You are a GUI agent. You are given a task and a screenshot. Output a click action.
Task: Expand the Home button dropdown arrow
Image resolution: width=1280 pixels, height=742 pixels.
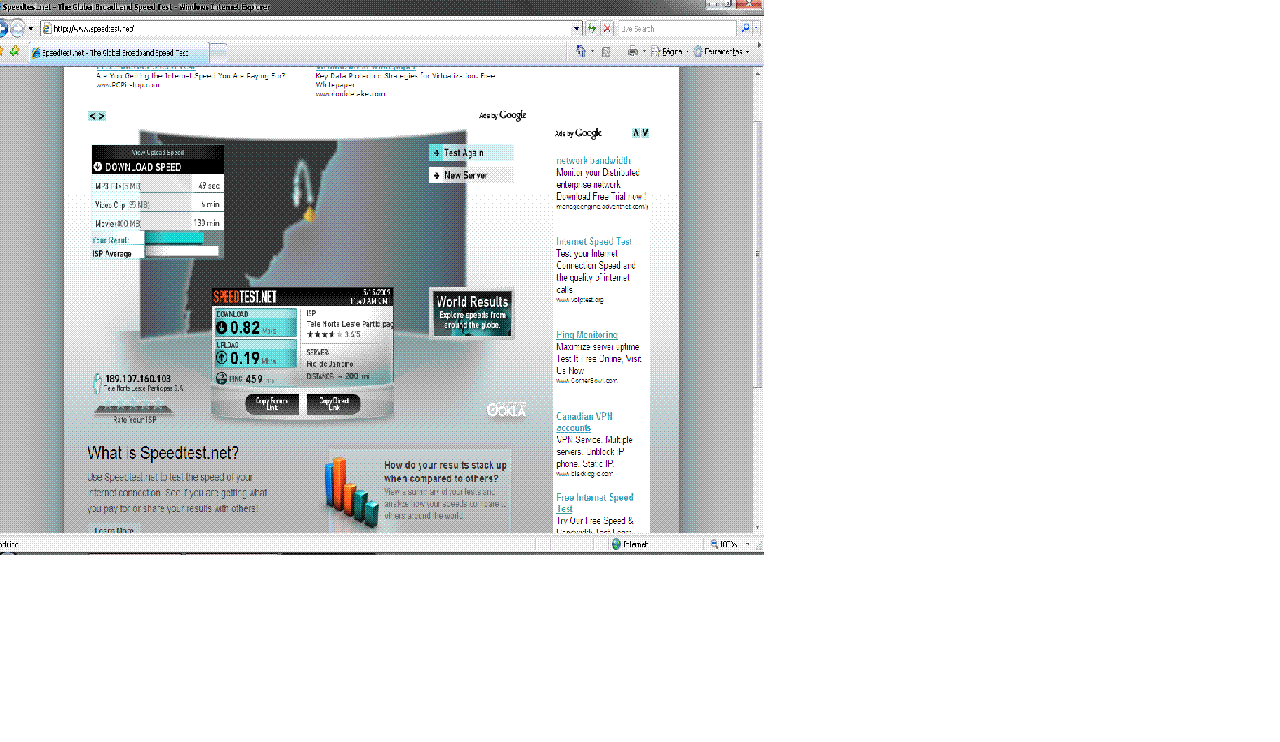(592, 51)
